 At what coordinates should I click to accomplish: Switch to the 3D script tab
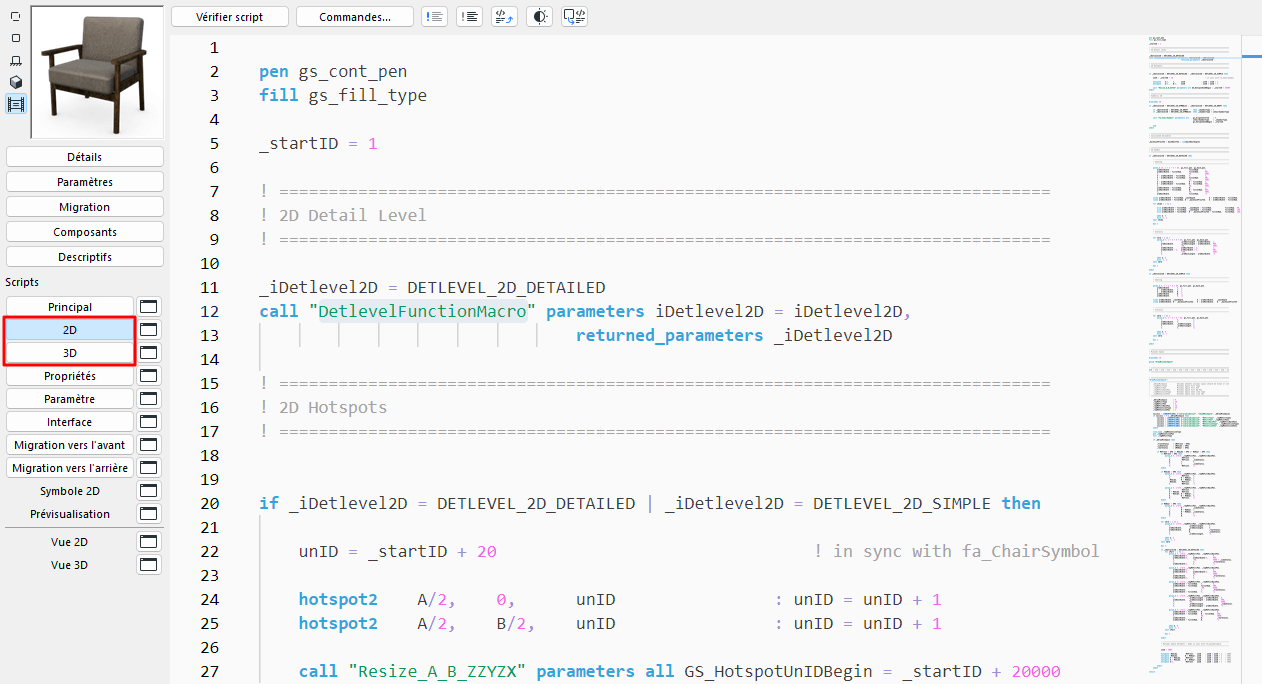(68, 352)
